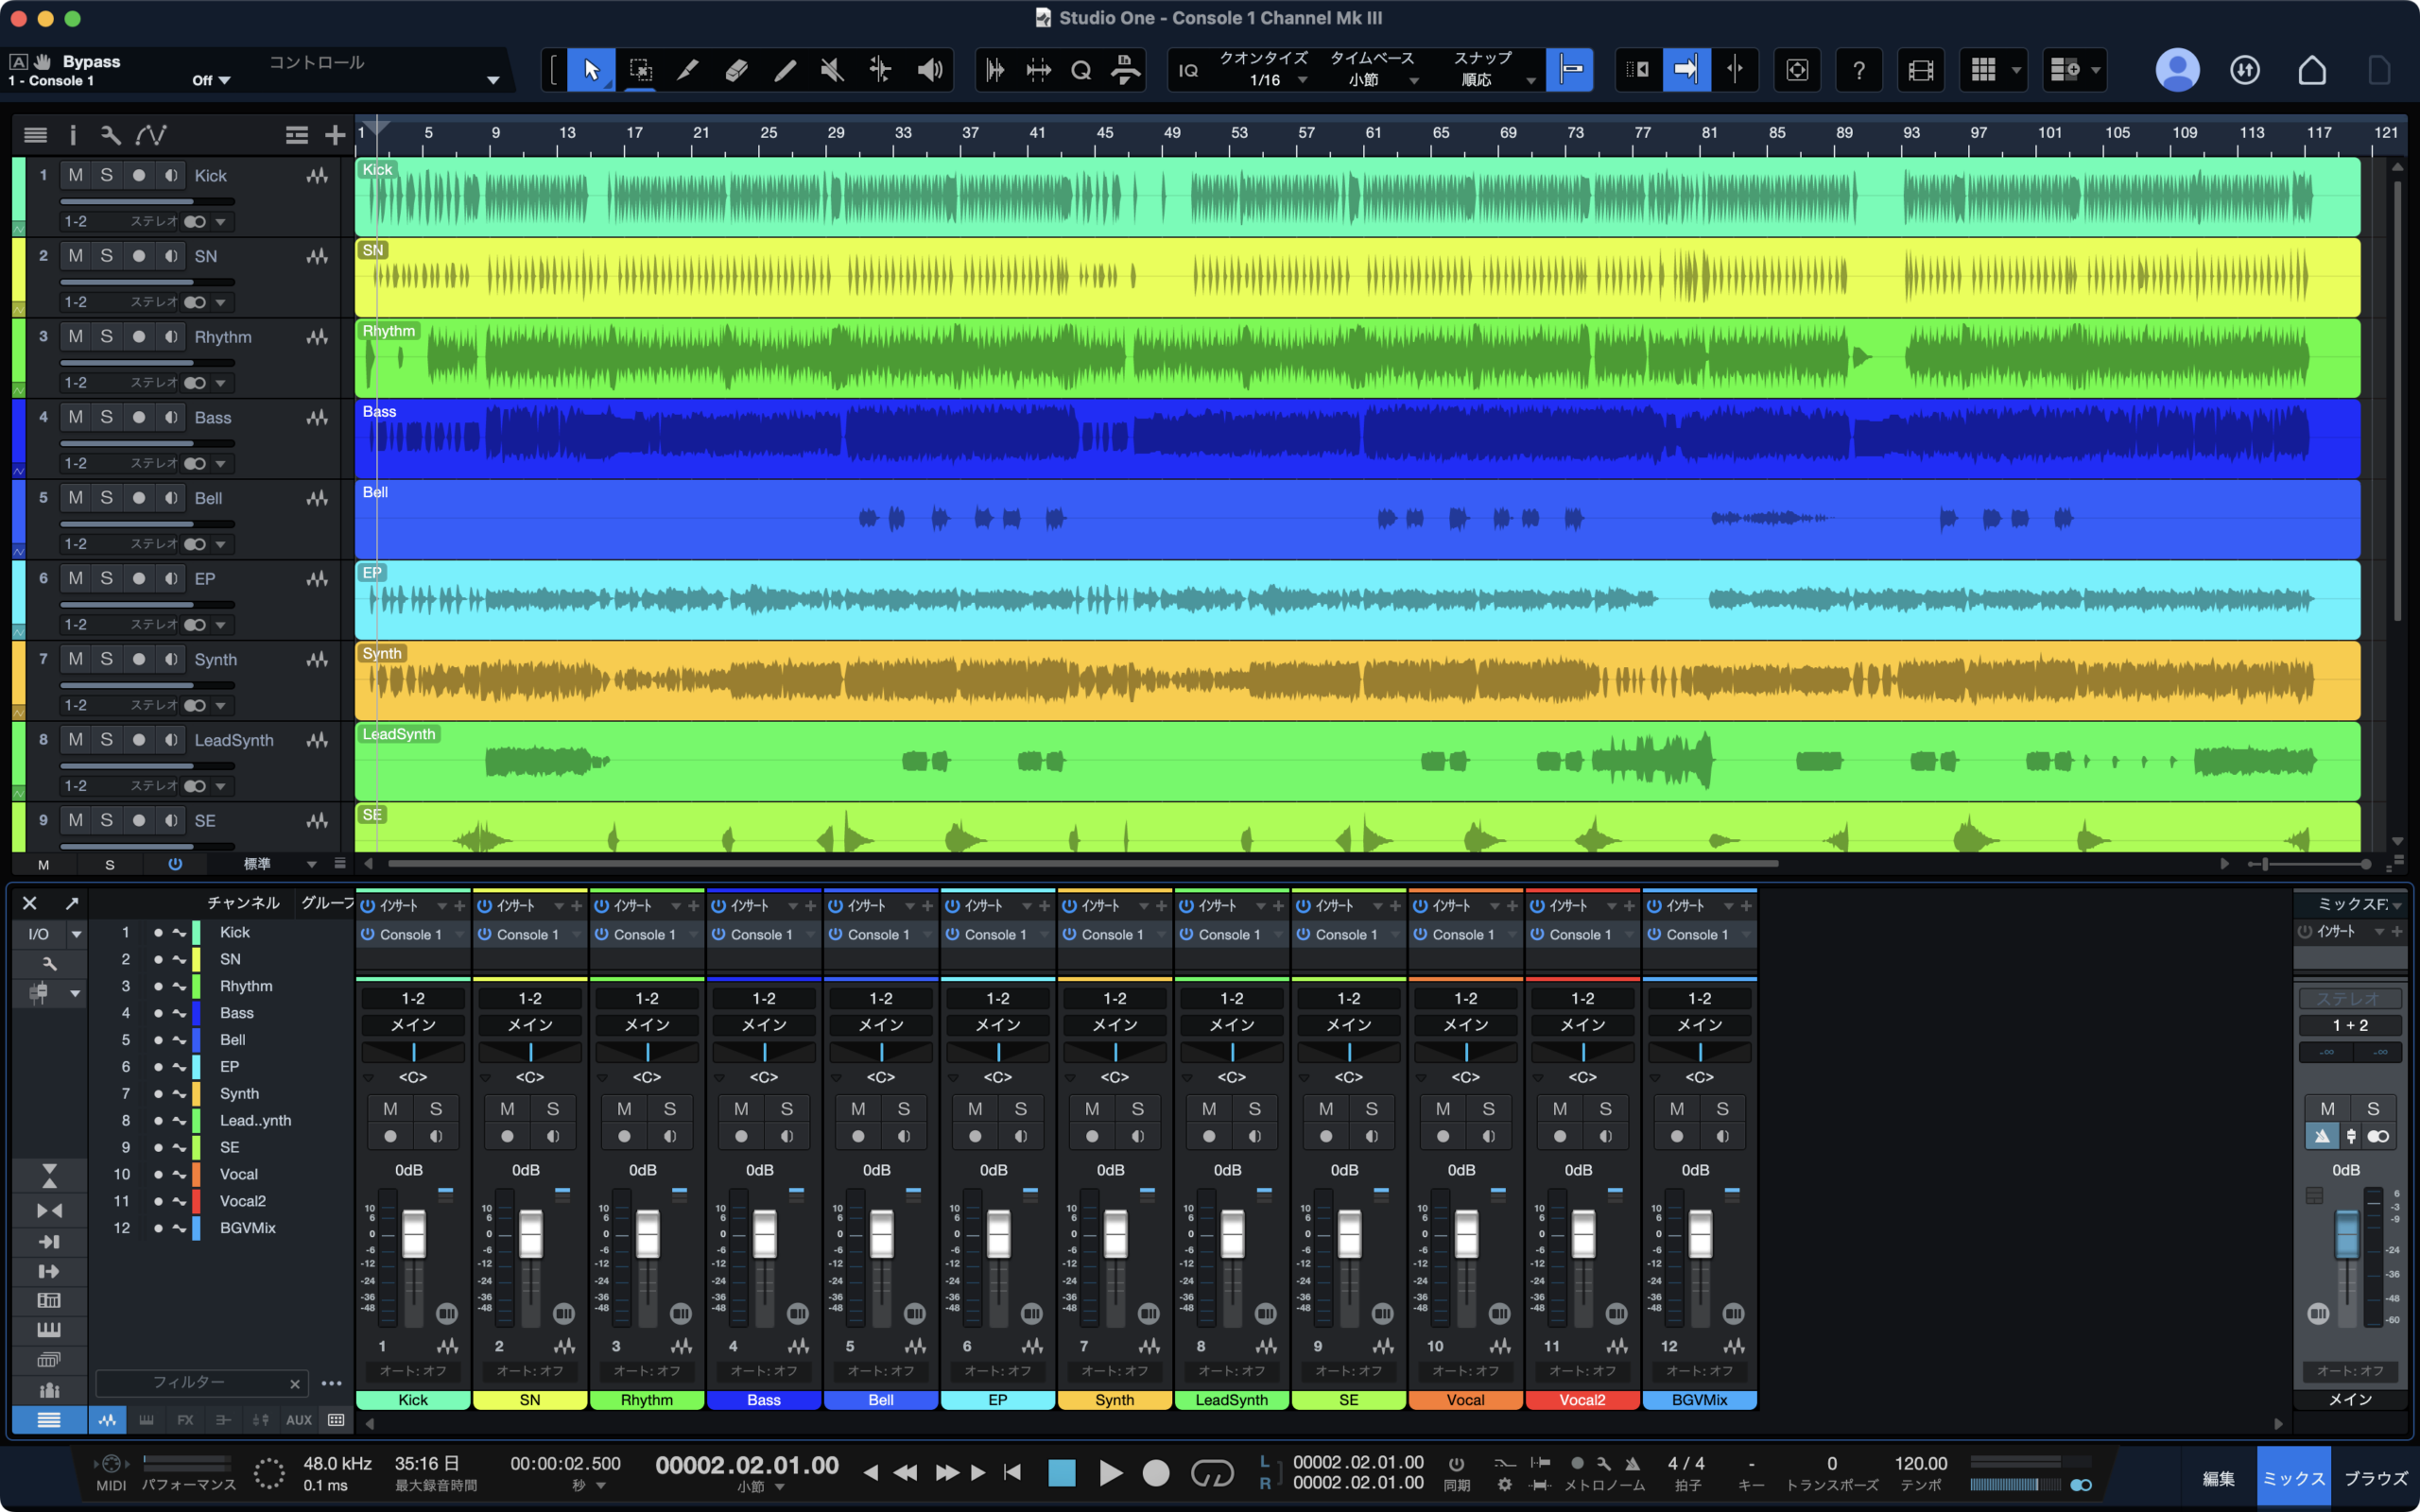Detach the mixer console window
The image size is (2420, 1512).
(72, 903)
